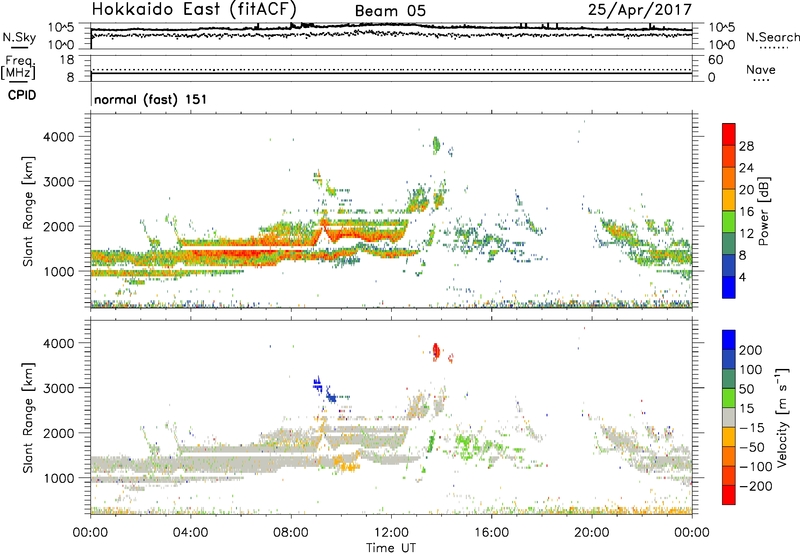Click the 'Slant Range [km]' label of power panel
Viewport: 800px width, 554px height.
tap(28, 211)
